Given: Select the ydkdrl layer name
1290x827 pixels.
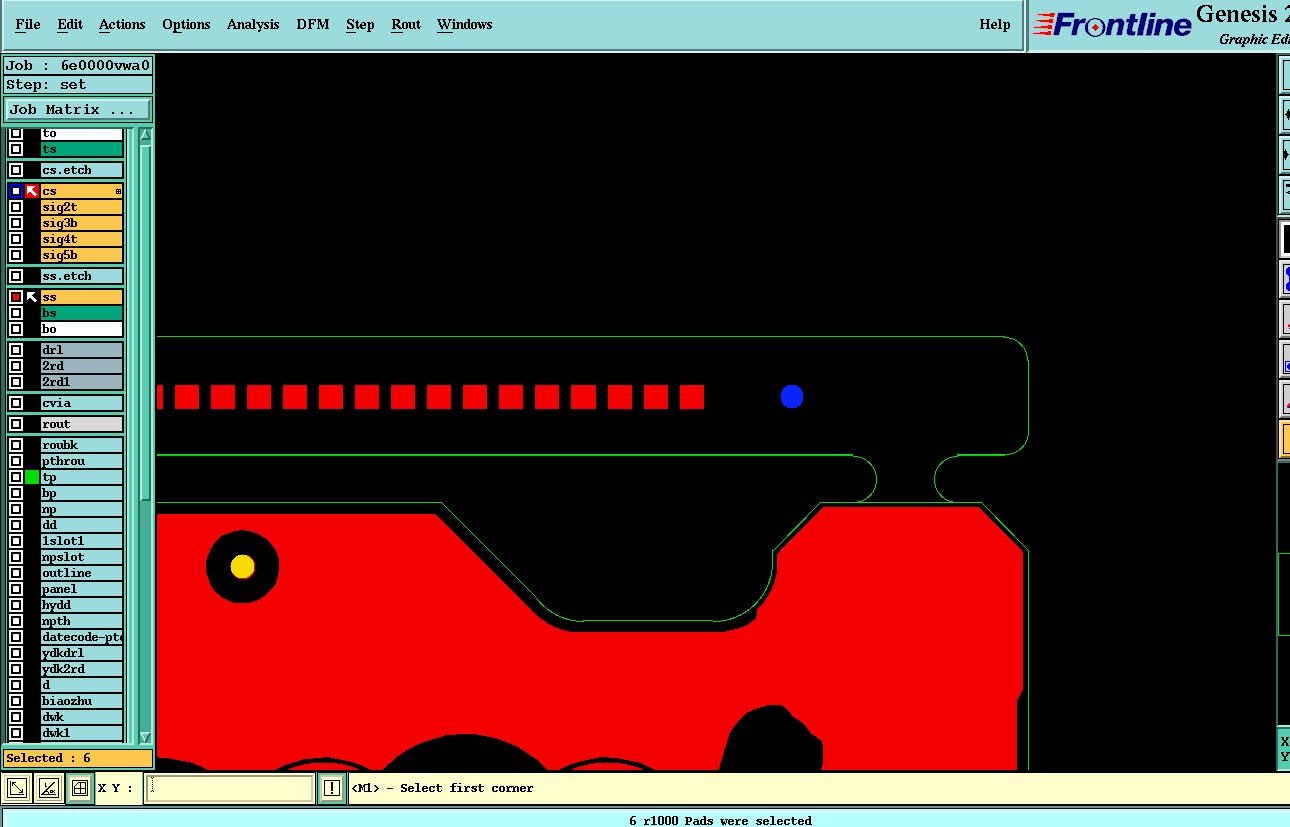Looking at the screenshot, I should pyautogui.click(x=82, y=653).
